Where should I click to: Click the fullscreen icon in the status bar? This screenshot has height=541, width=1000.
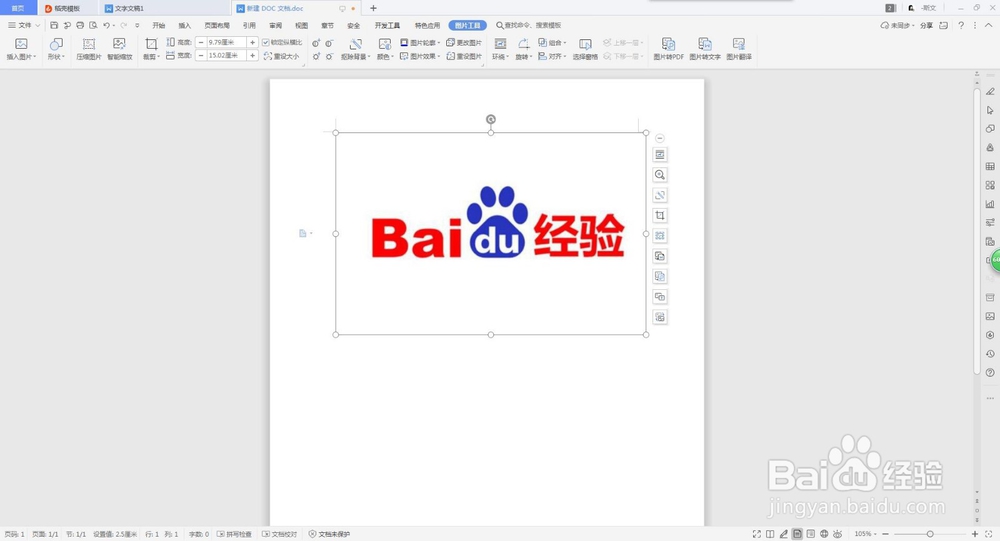(x=756, y=534)
